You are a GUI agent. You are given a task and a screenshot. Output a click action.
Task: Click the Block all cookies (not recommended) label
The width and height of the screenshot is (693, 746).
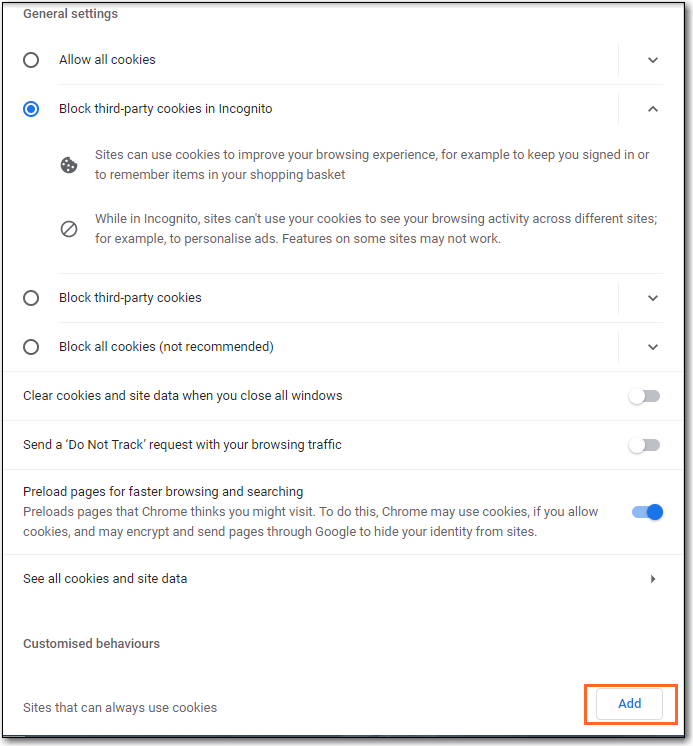pyautogui.click(x=166, y=346)
